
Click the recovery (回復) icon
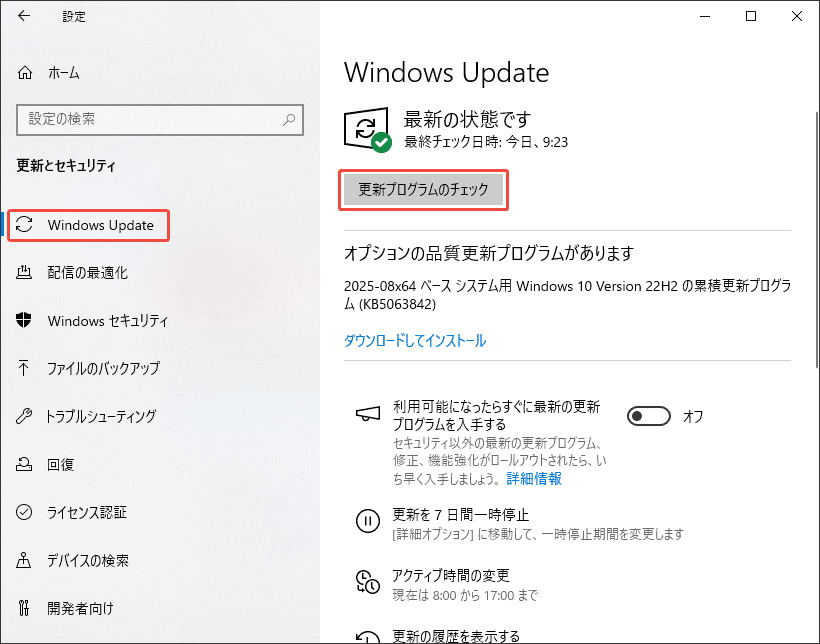[24, 464]
